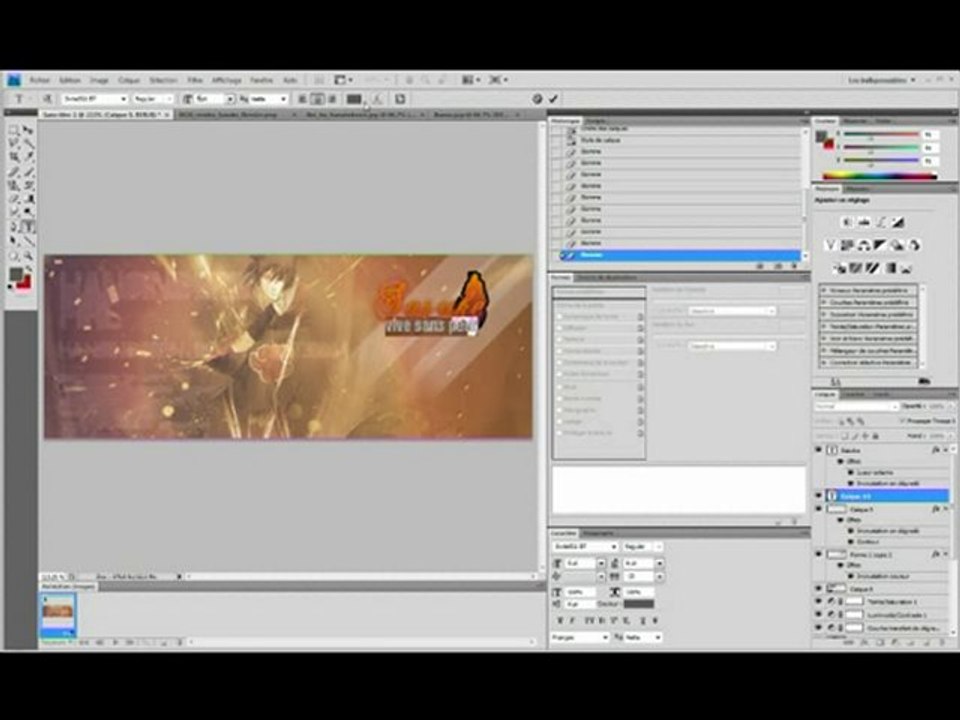The image size is (960, 720).
Task: Hide the Luminosité/Contraste 1 adjustment layer
Action: pyautogui.click(x=819, y=615)
